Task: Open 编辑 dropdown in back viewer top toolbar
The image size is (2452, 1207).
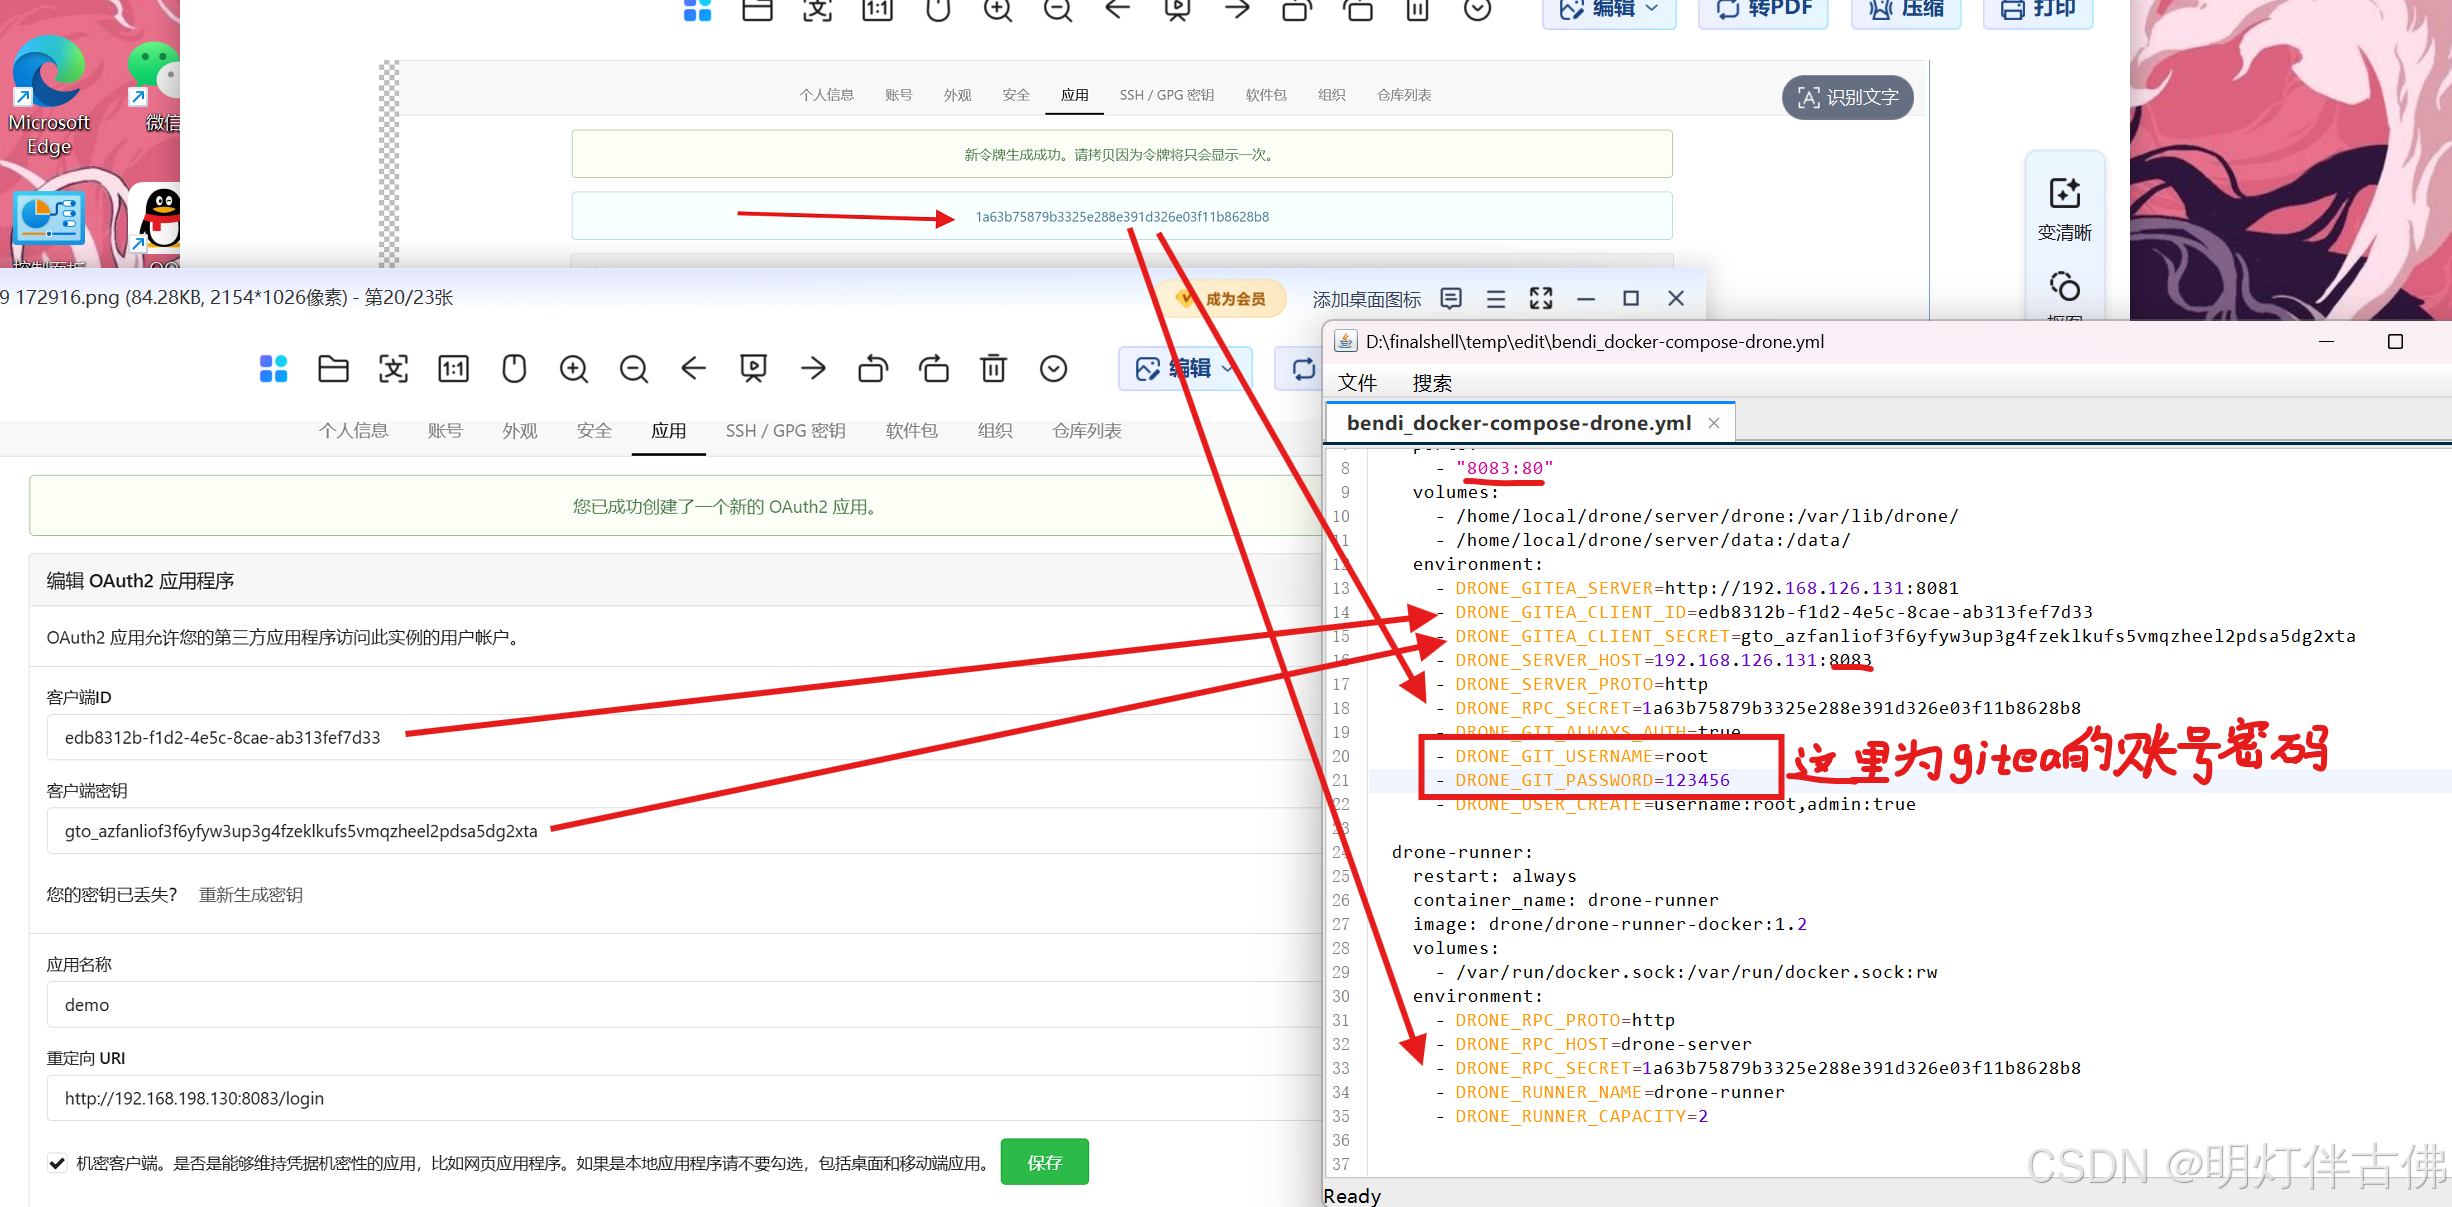Action: click(x=1609, y=10)
